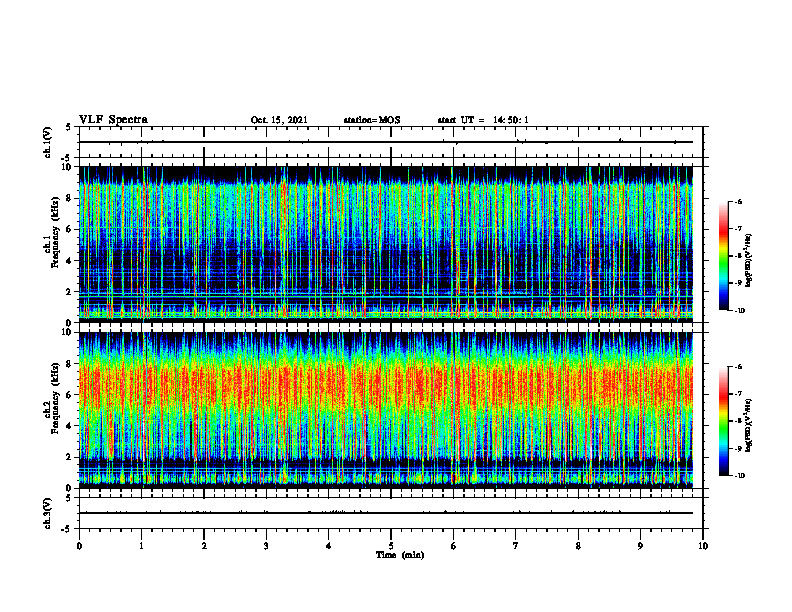The width and height of the screenshot is (792, 612).
Task: Click the "6" kHz tick on ch.1 frequency axis
Action: click(70, 229)
